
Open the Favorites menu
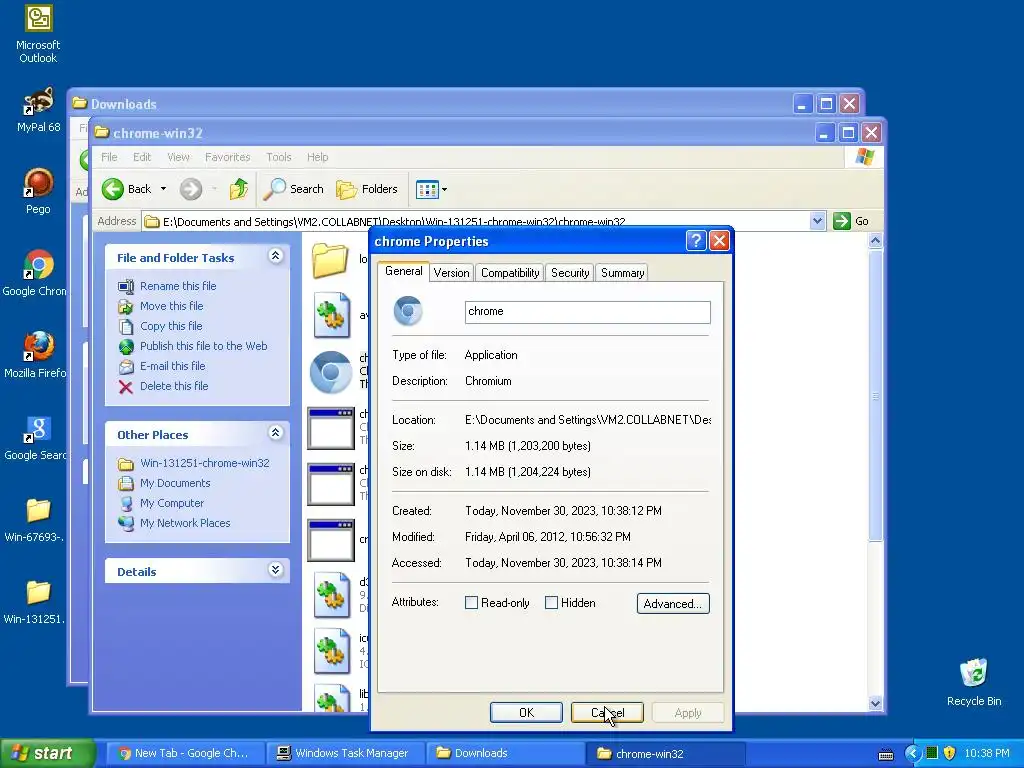(227, 157)
